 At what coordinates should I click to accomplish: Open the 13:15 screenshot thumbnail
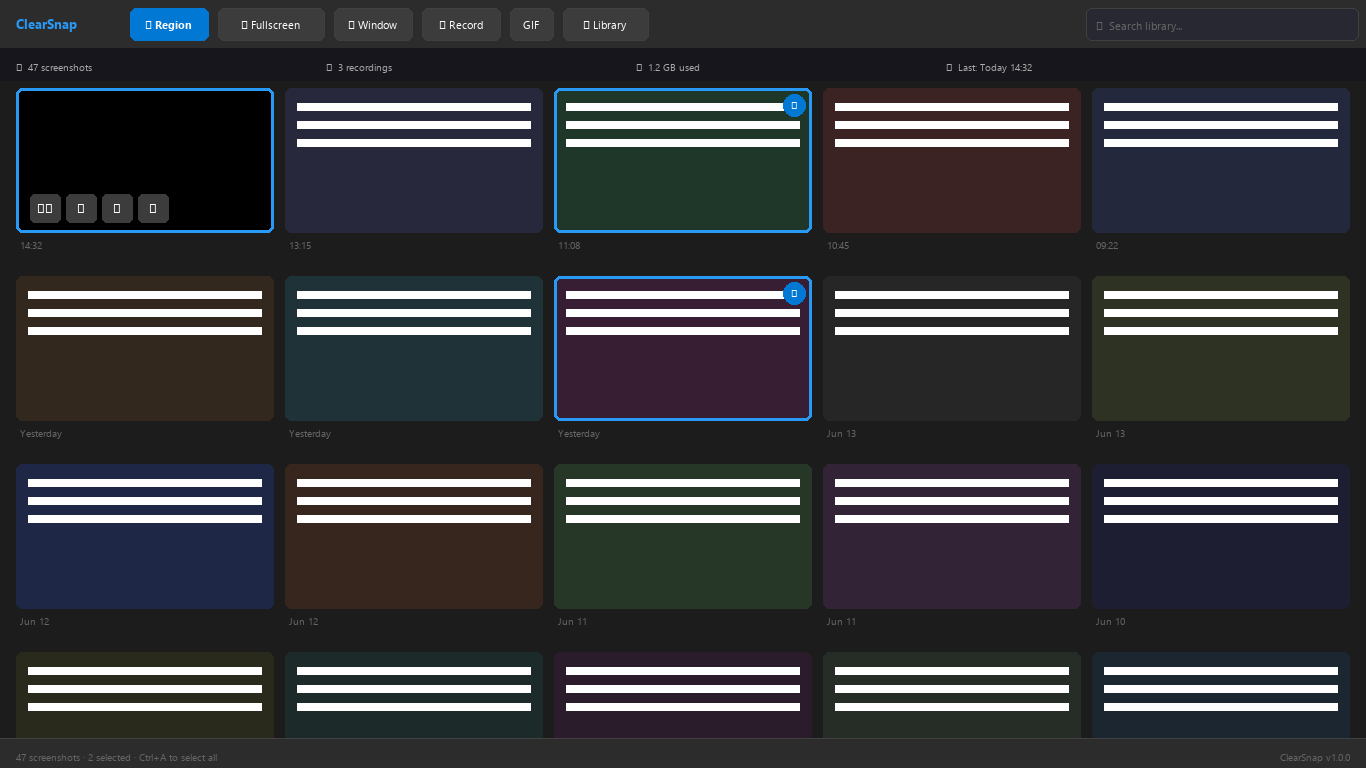tap(414, 160)
